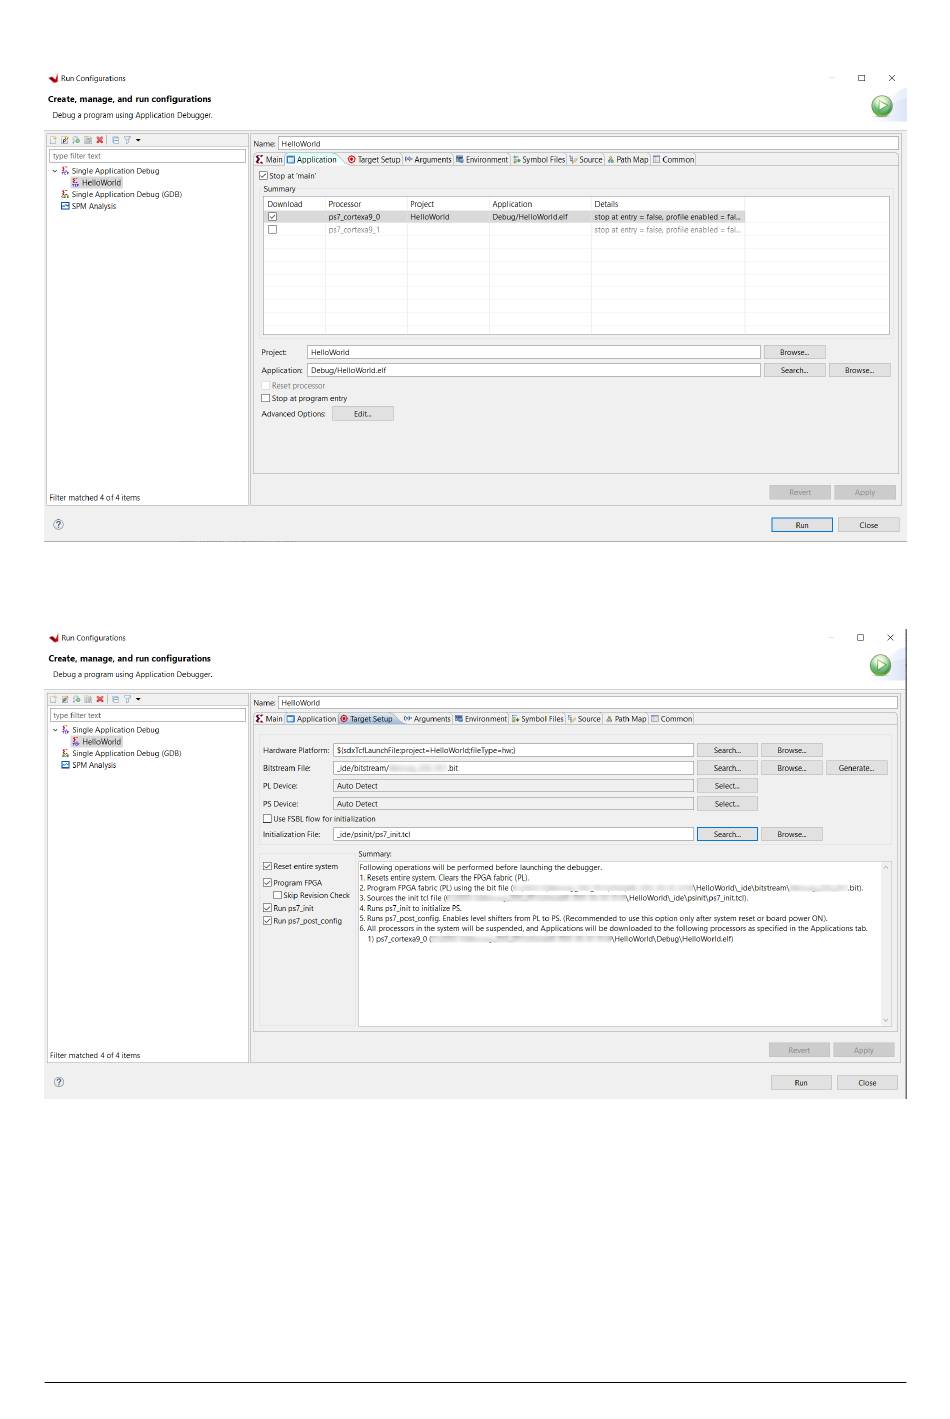The width and height of the screenshot is (950, 1419).
Task: Click the help question mark in lower dialog
Action: pos(58,1082)
